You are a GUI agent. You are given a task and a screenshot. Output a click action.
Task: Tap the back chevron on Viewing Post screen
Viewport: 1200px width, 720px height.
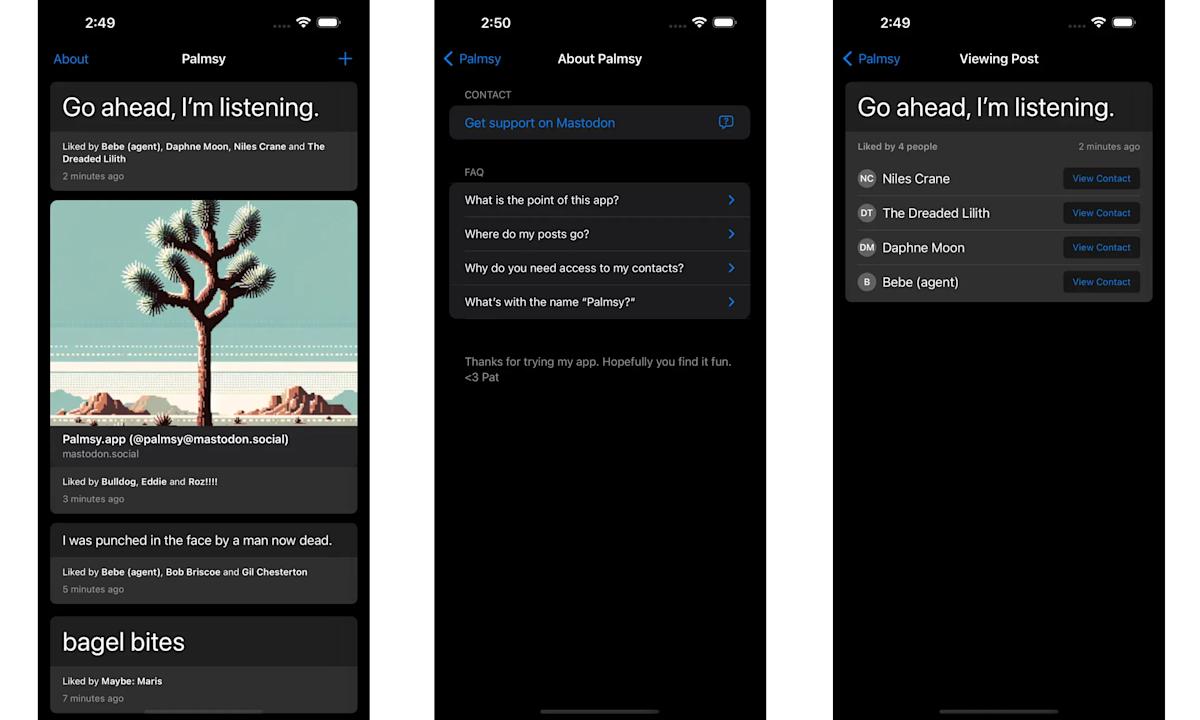click(x=847, y=59)
